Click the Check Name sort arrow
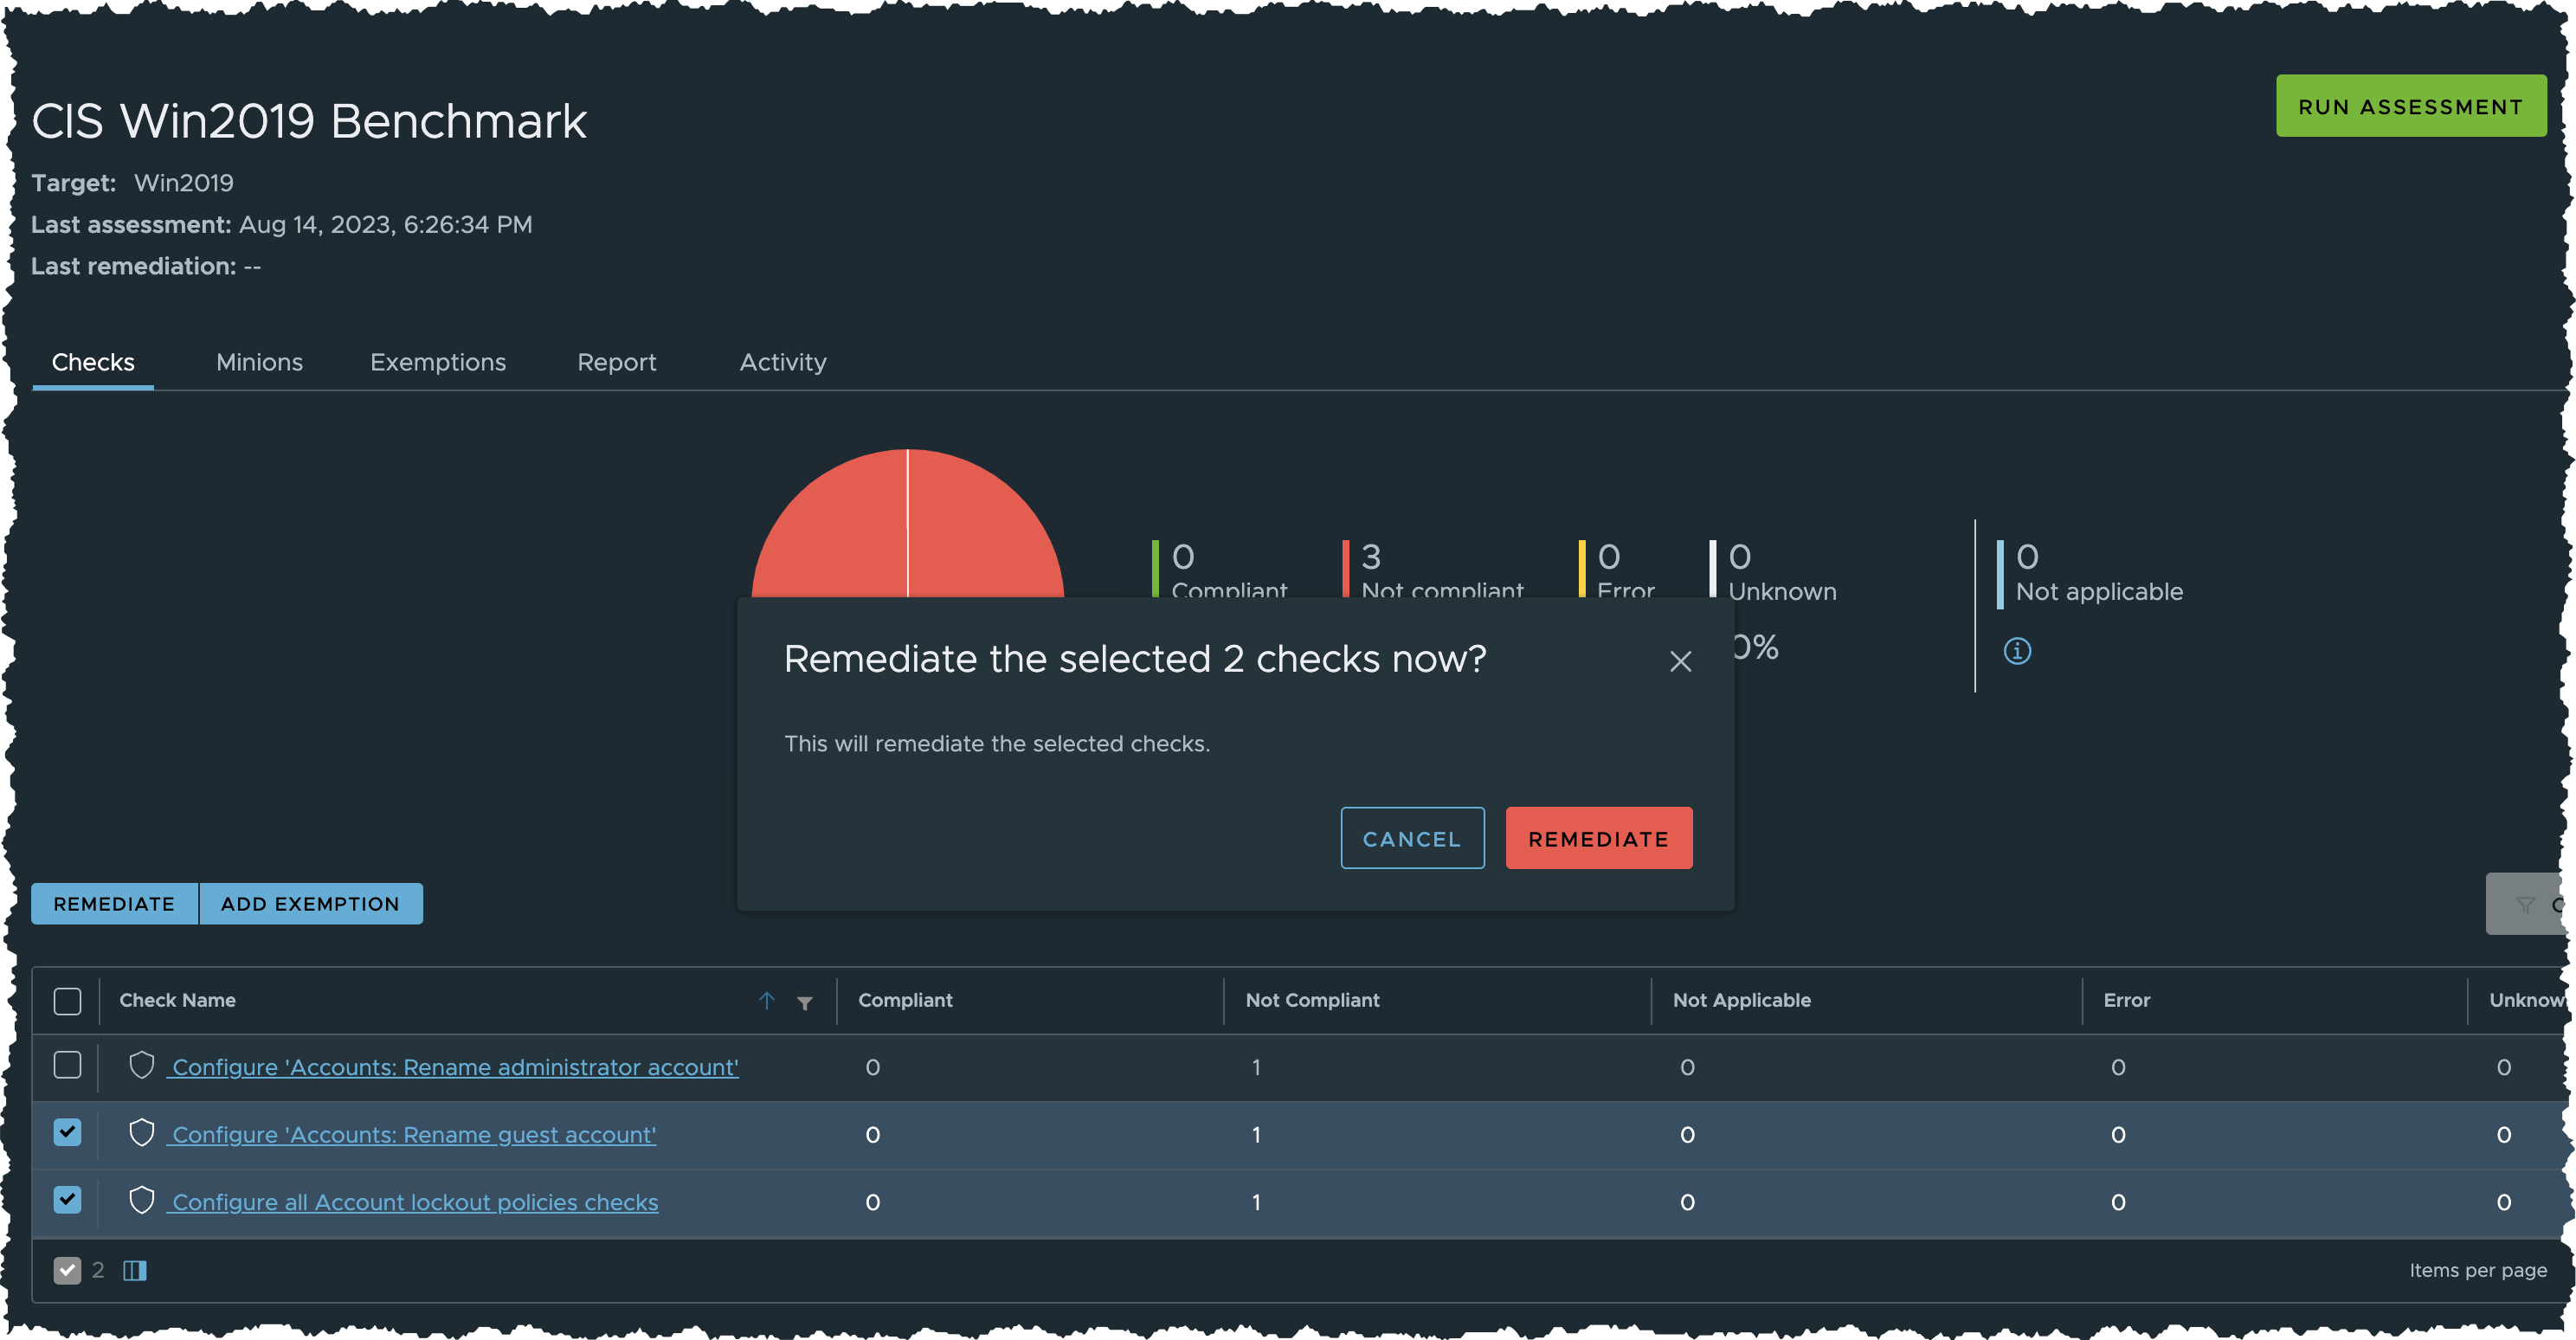This screenshot has height=1340, width=2576. tap(766, 1000)
